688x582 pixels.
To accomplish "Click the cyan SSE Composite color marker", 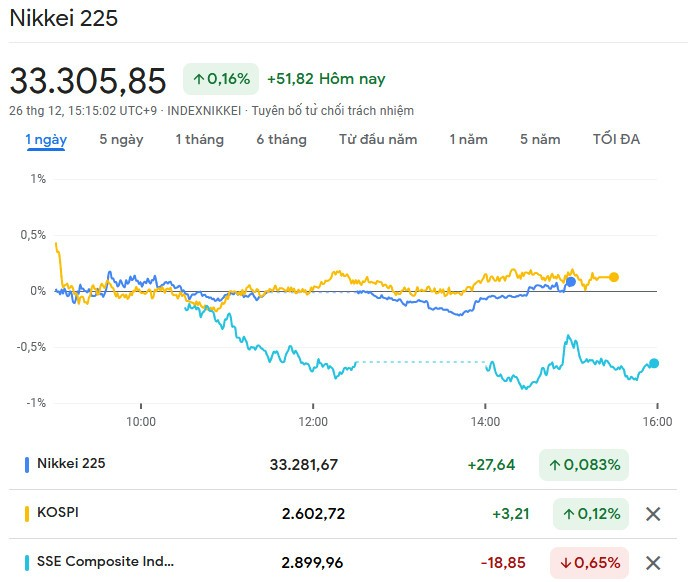I will [27, 563].
